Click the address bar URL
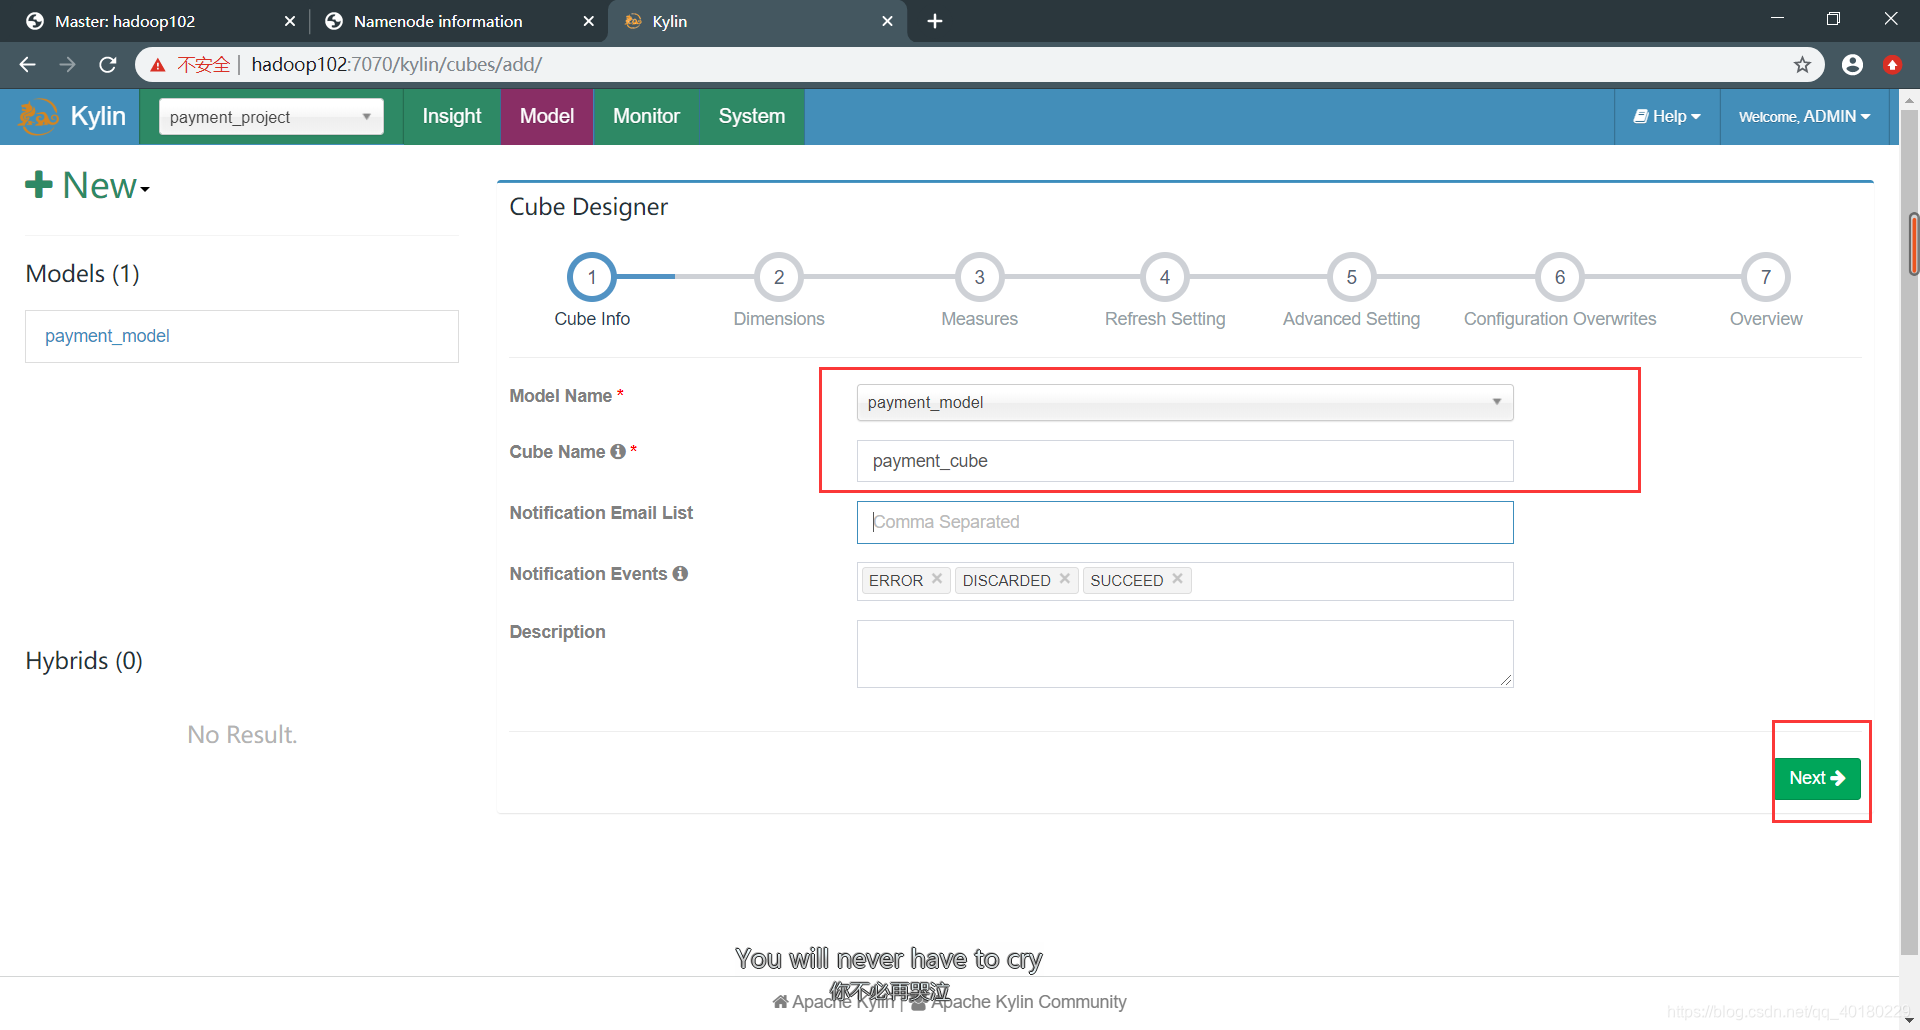1920x1030 pixels. tap(396, 65)
